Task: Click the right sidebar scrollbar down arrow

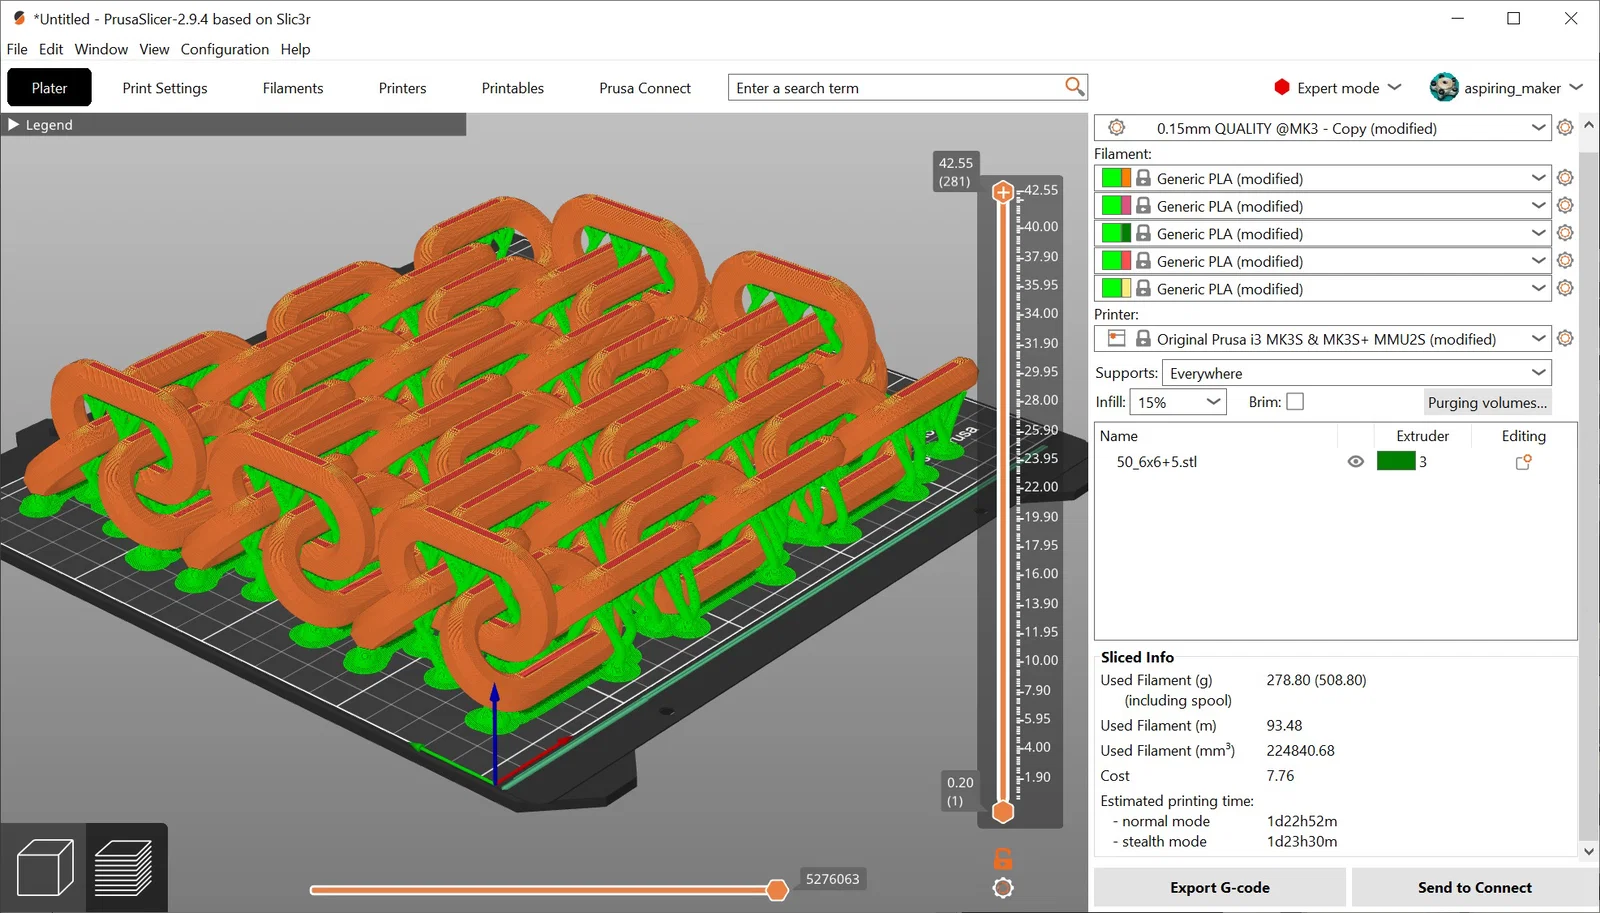Action: pyautogui.click(x=1589, y=851)
